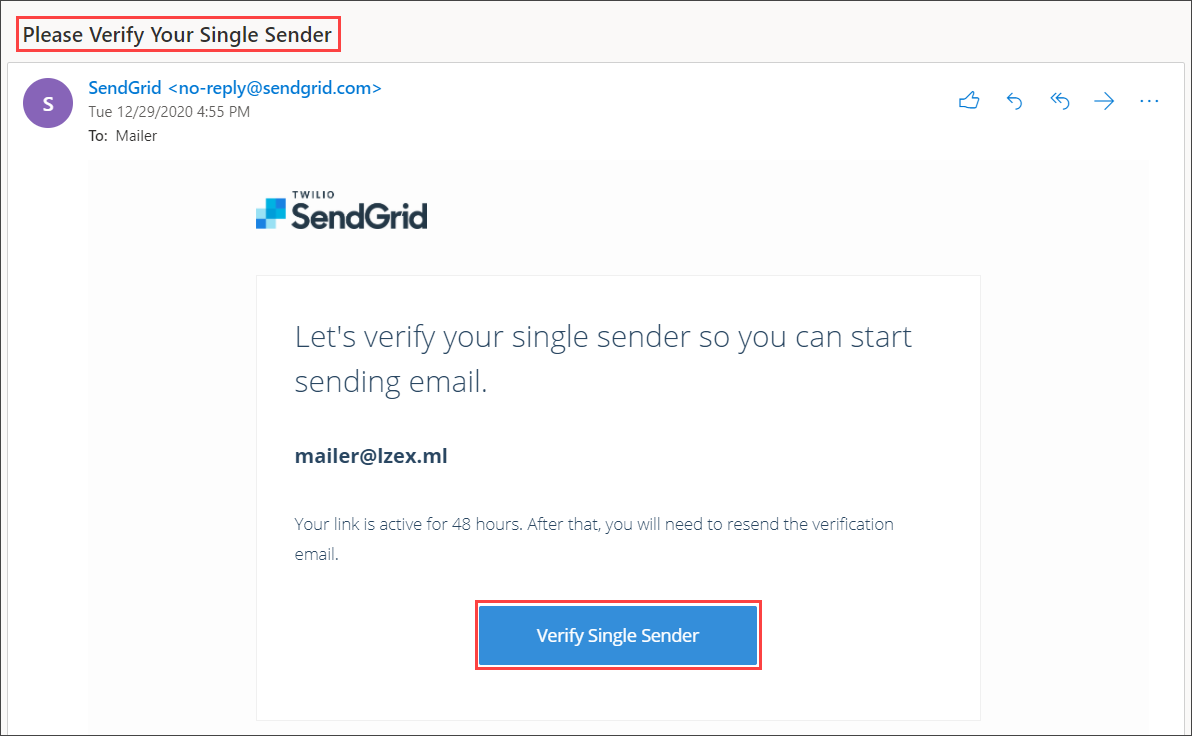Viewport: 1192px width, 736px height.
Task: Click the small TWILIO text above the logo
Action: pyautogui.click(x=313, y=195)
